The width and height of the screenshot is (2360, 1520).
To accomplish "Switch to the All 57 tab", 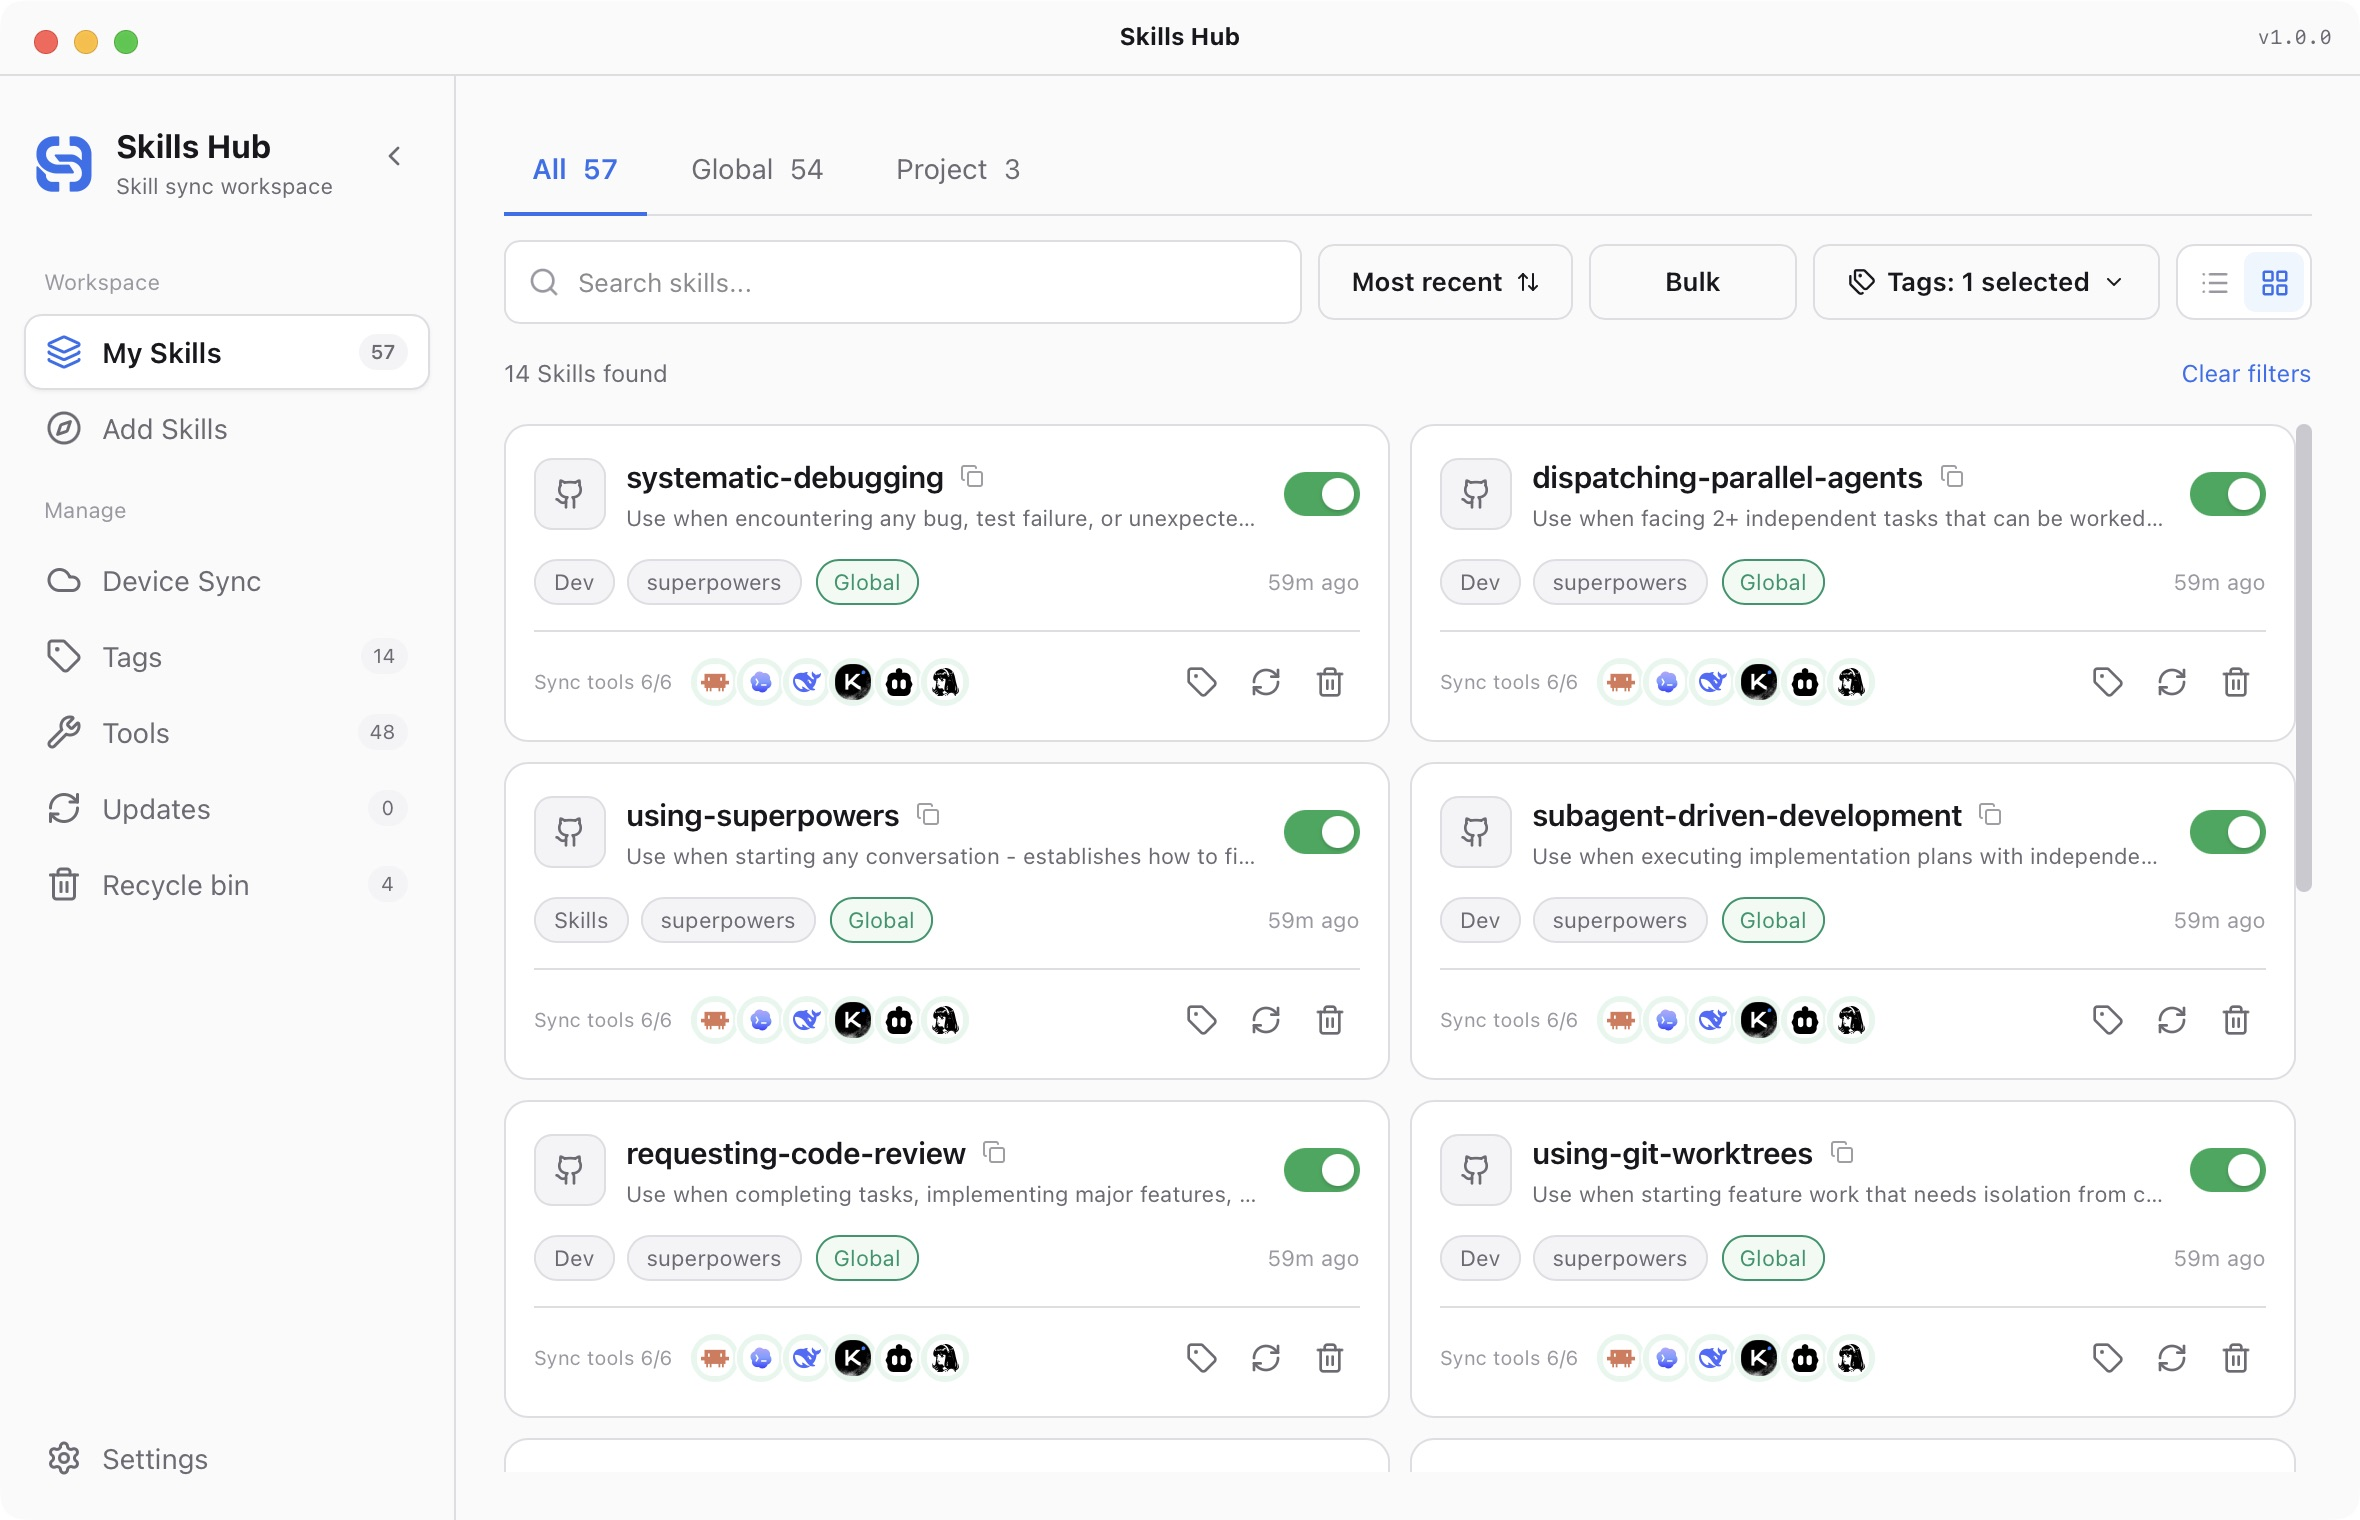I will tap(575, 170).
